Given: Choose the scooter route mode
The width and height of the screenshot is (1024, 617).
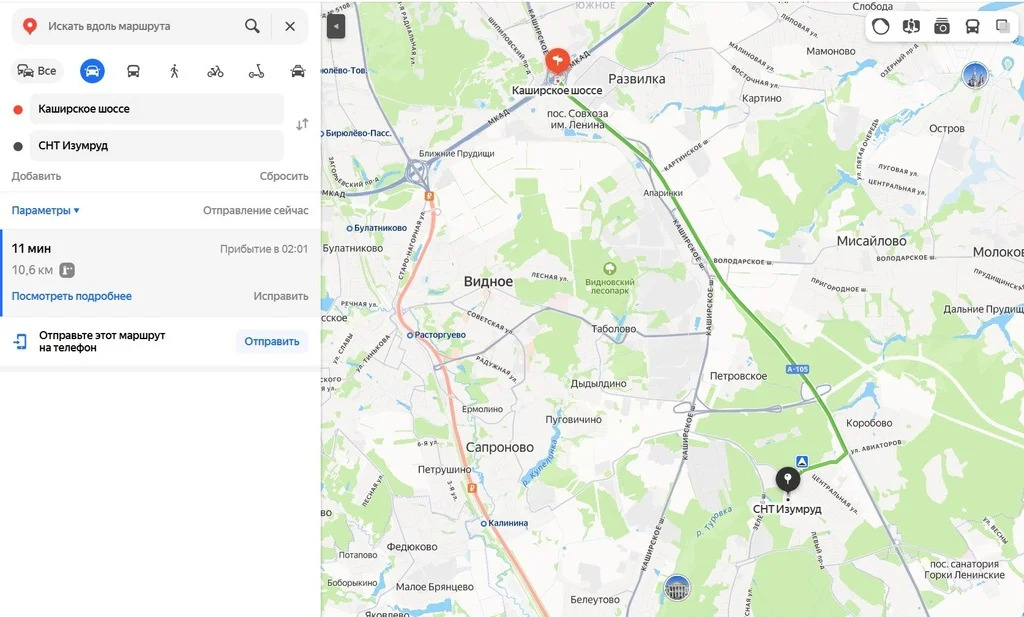Looking at the screenshot, I should tap(257, 71).
